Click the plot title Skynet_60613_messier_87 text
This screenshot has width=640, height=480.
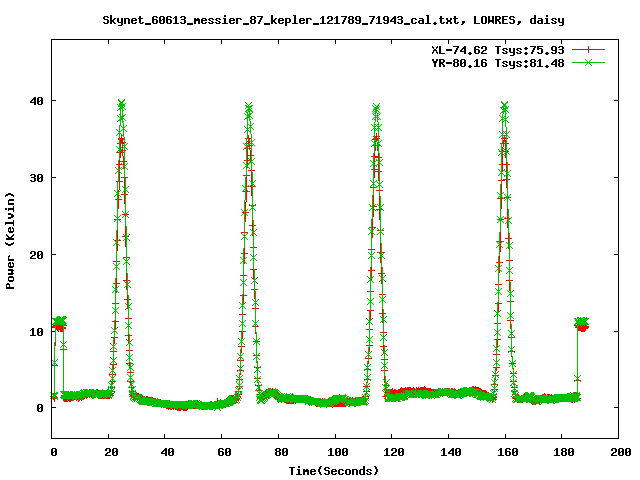tap(333, 20)
